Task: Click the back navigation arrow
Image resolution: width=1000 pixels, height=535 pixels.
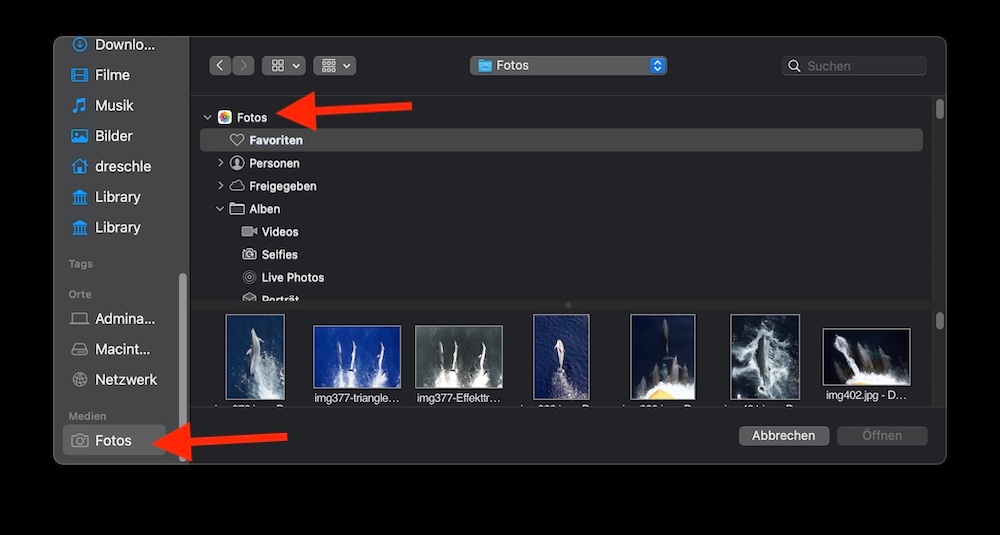Action: point(221,66)
